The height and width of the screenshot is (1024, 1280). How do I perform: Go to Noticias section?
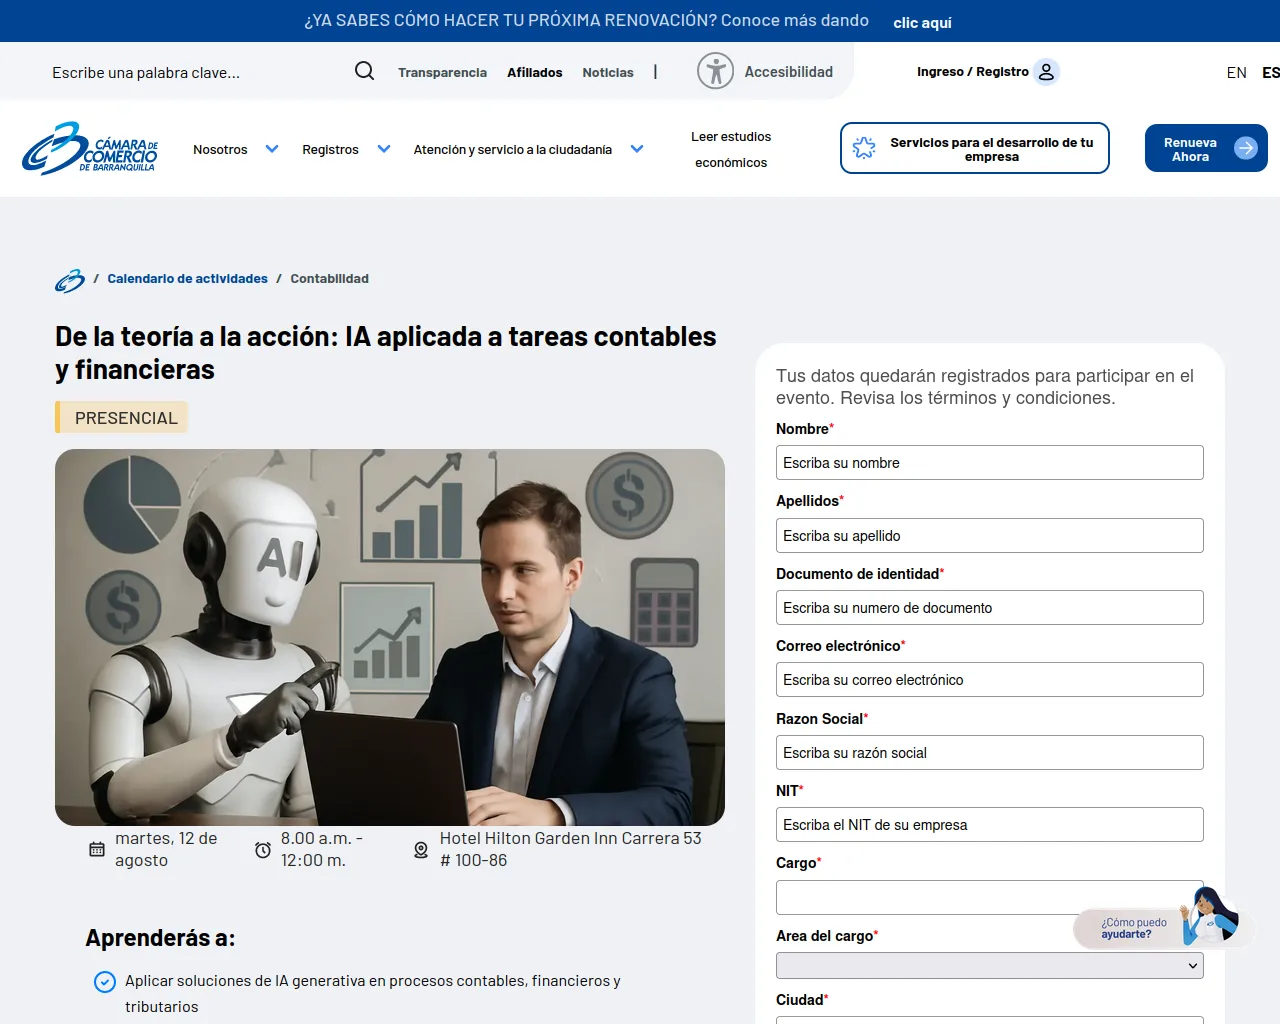pyautogui.click(x=608, y=72)
